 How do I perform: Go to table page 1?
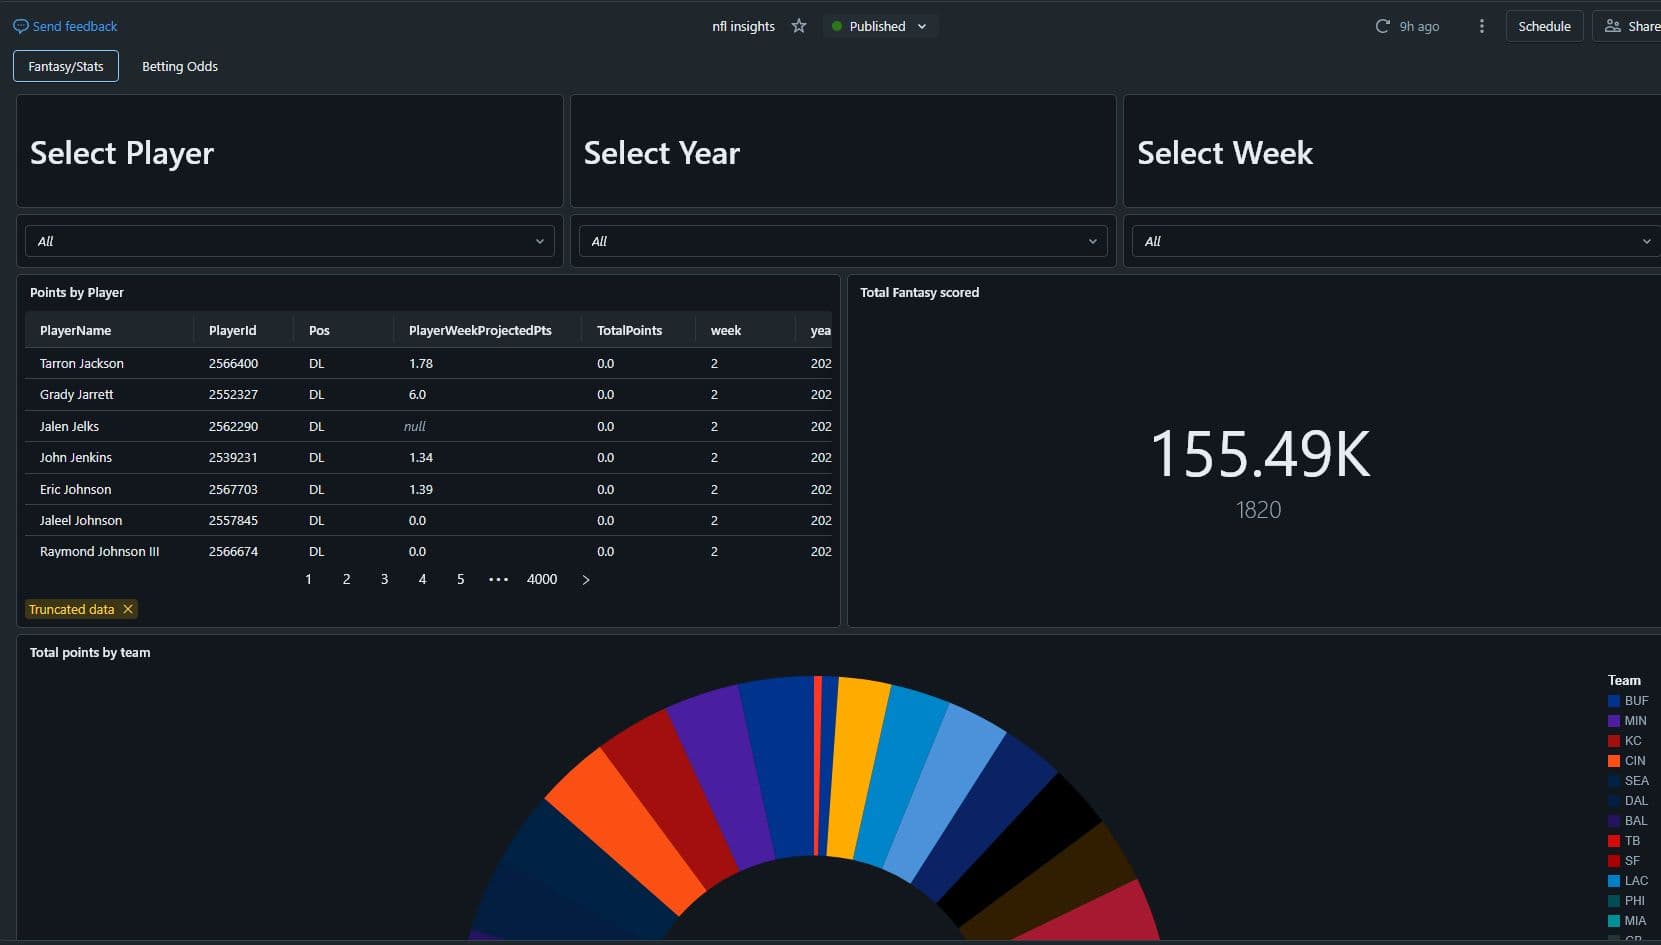click(308, 579)
